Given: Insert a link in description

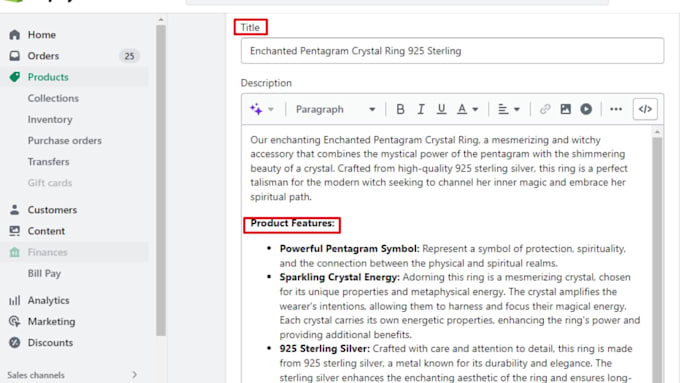Looking at the screenshot, I should tap(545, 109).
